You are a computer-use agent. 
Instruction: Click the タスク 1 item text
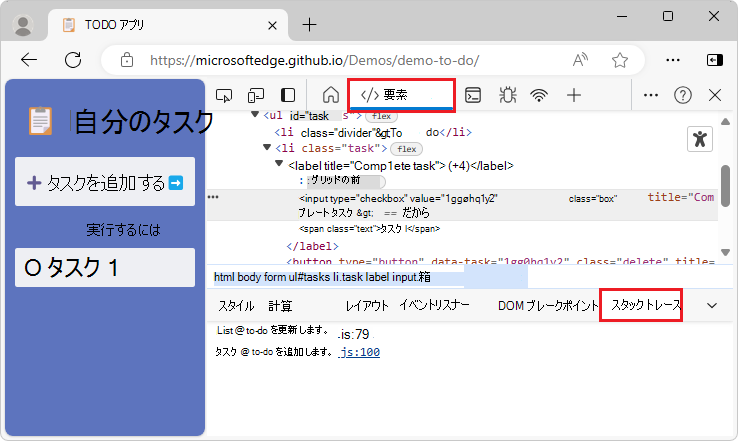pyautogui.click(x=83, y=268)
